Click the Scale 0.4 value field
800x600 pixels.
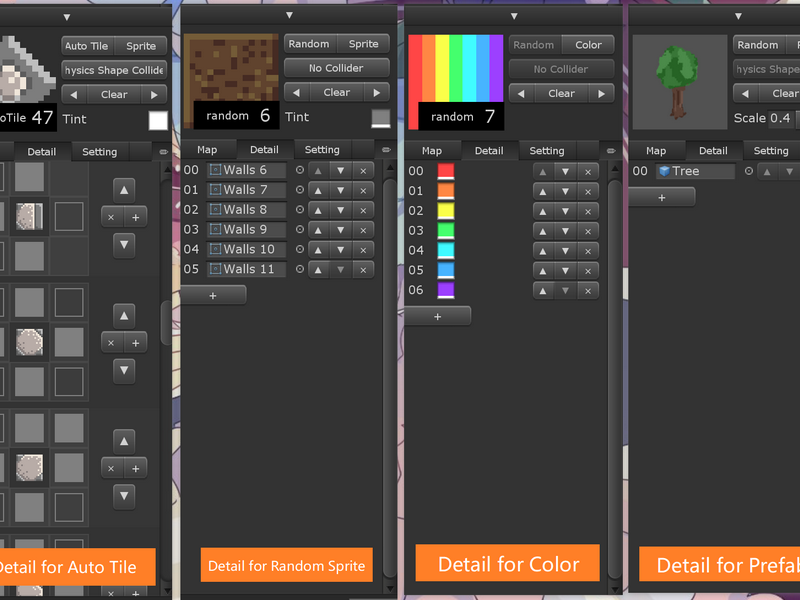780,119
